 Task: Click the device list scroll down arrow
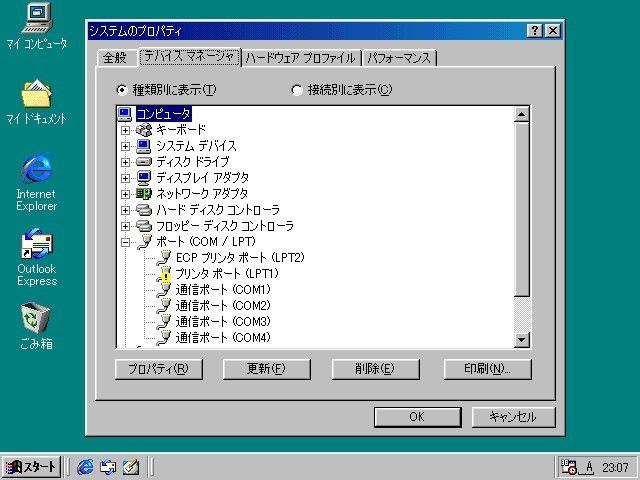point(522,340)
